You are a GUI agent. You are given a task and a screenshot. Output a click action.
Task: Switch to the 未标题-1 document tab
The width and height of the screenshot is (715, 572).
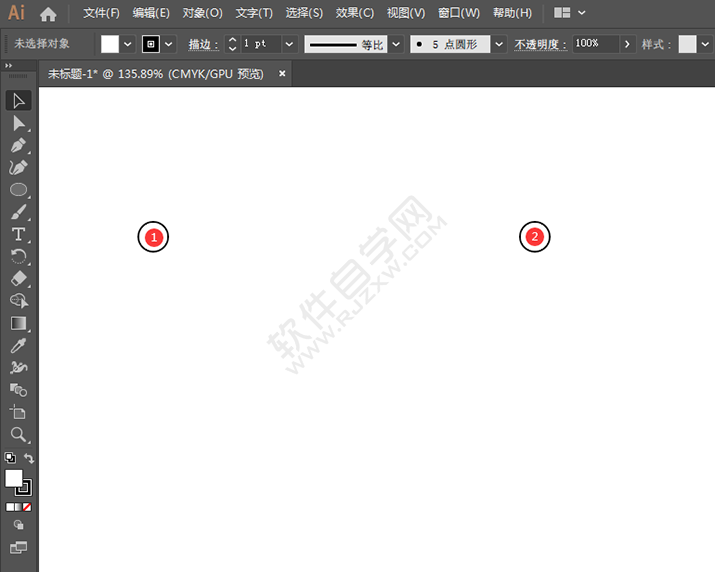click(155, 74)
